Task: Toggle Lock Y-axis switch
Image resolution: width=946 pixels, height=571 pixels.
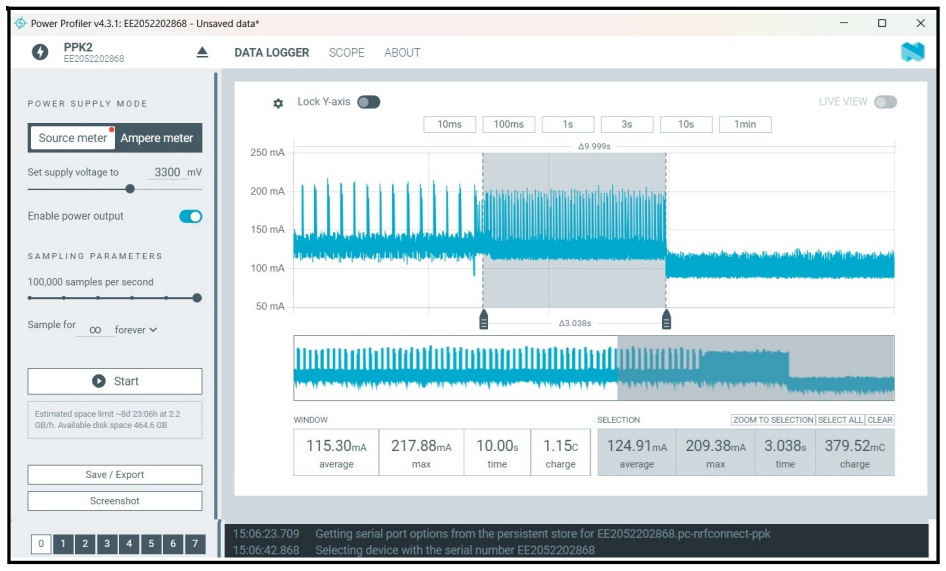Action: [x=369, y=102]
